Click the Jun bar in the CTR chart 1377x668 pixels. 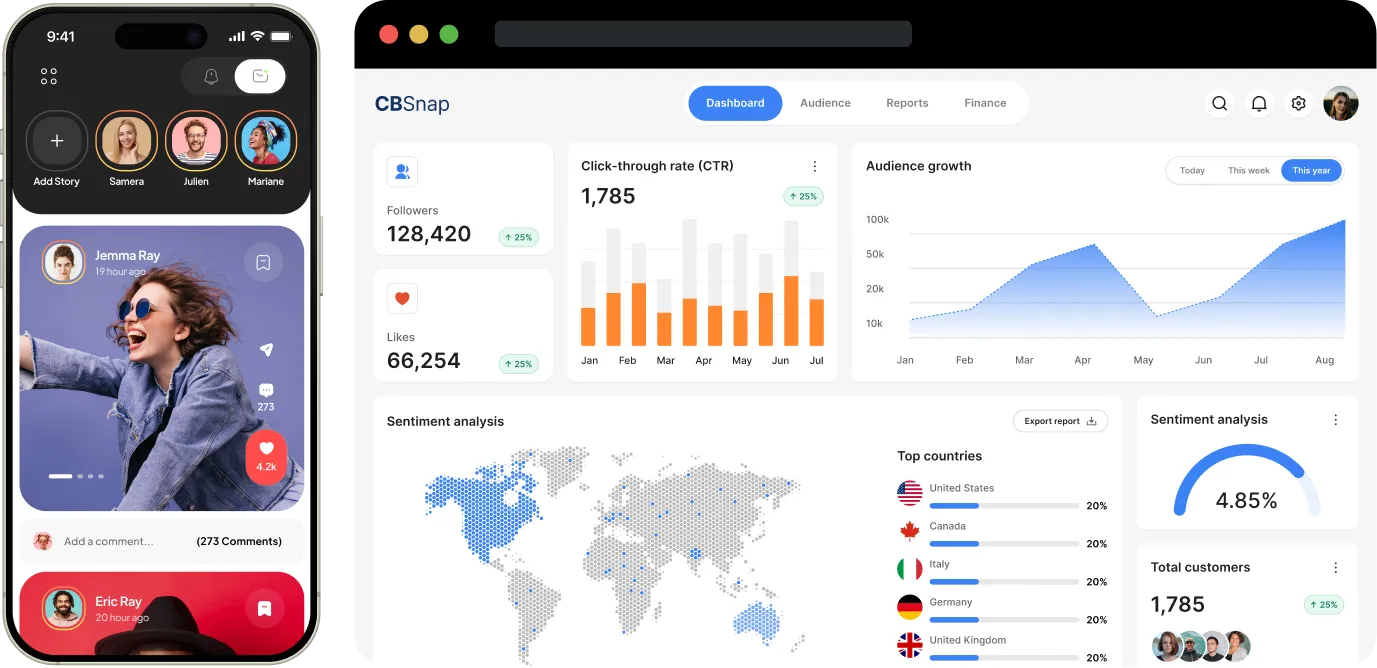[791, 284]
